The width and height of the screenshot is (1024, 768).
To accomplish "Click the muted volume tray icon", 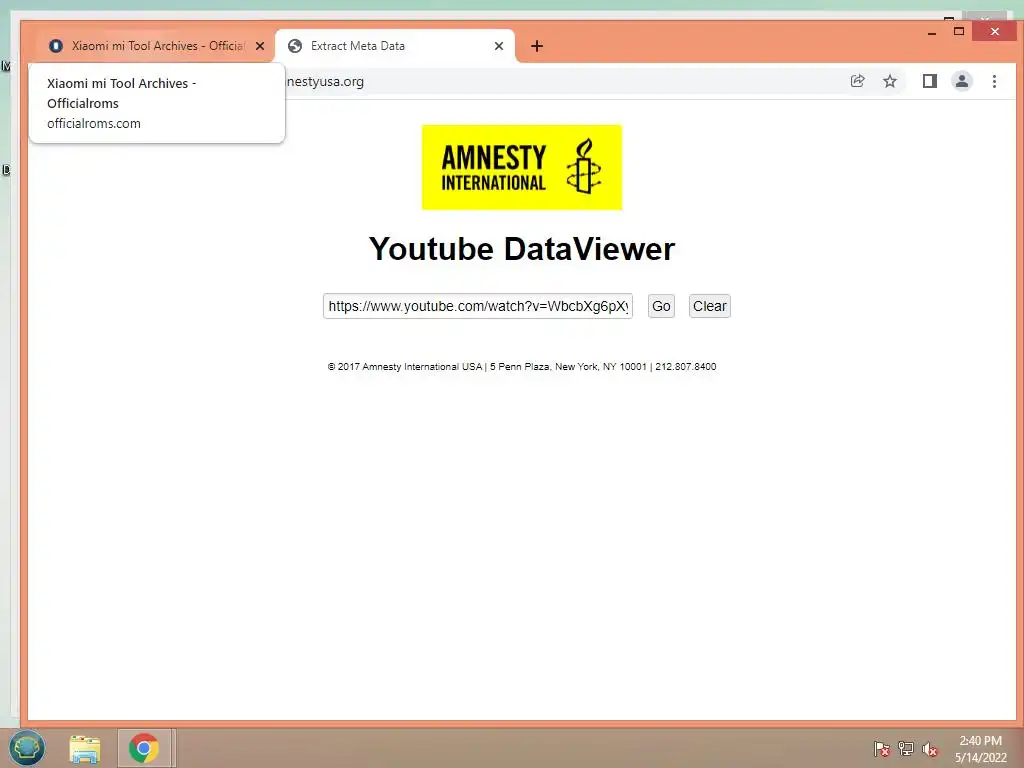I will tap(930, 748).
